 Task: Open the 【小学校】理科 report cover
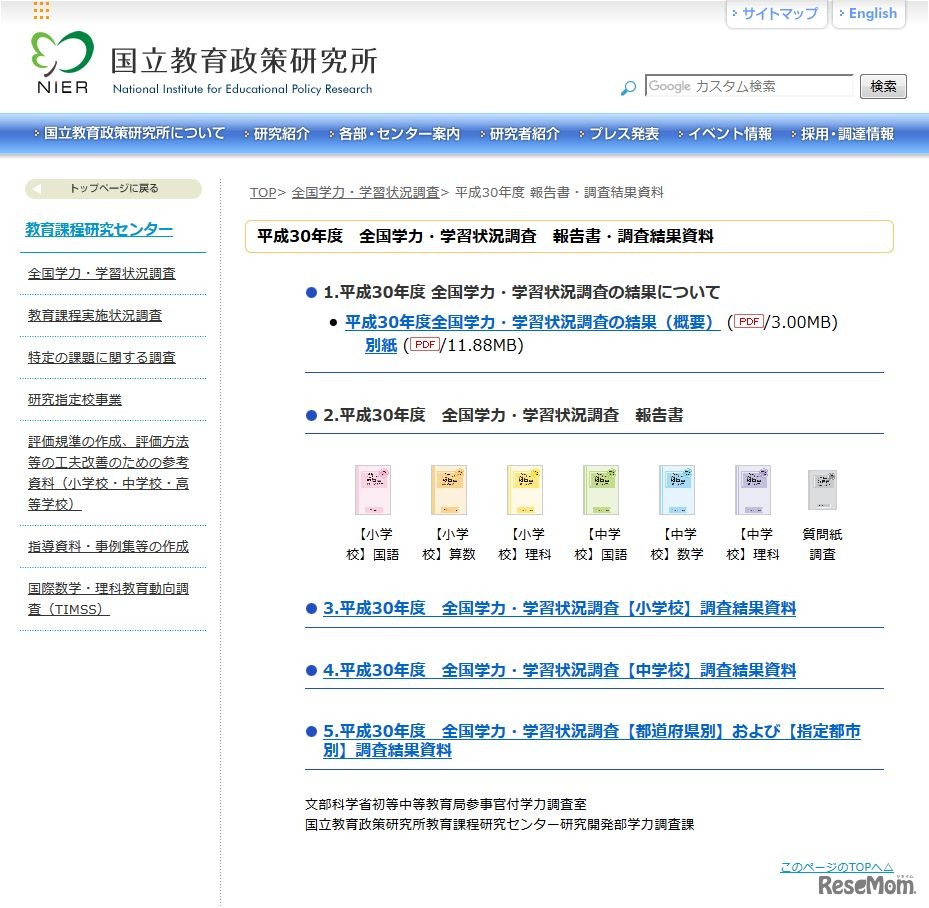(x=524, y=489)
